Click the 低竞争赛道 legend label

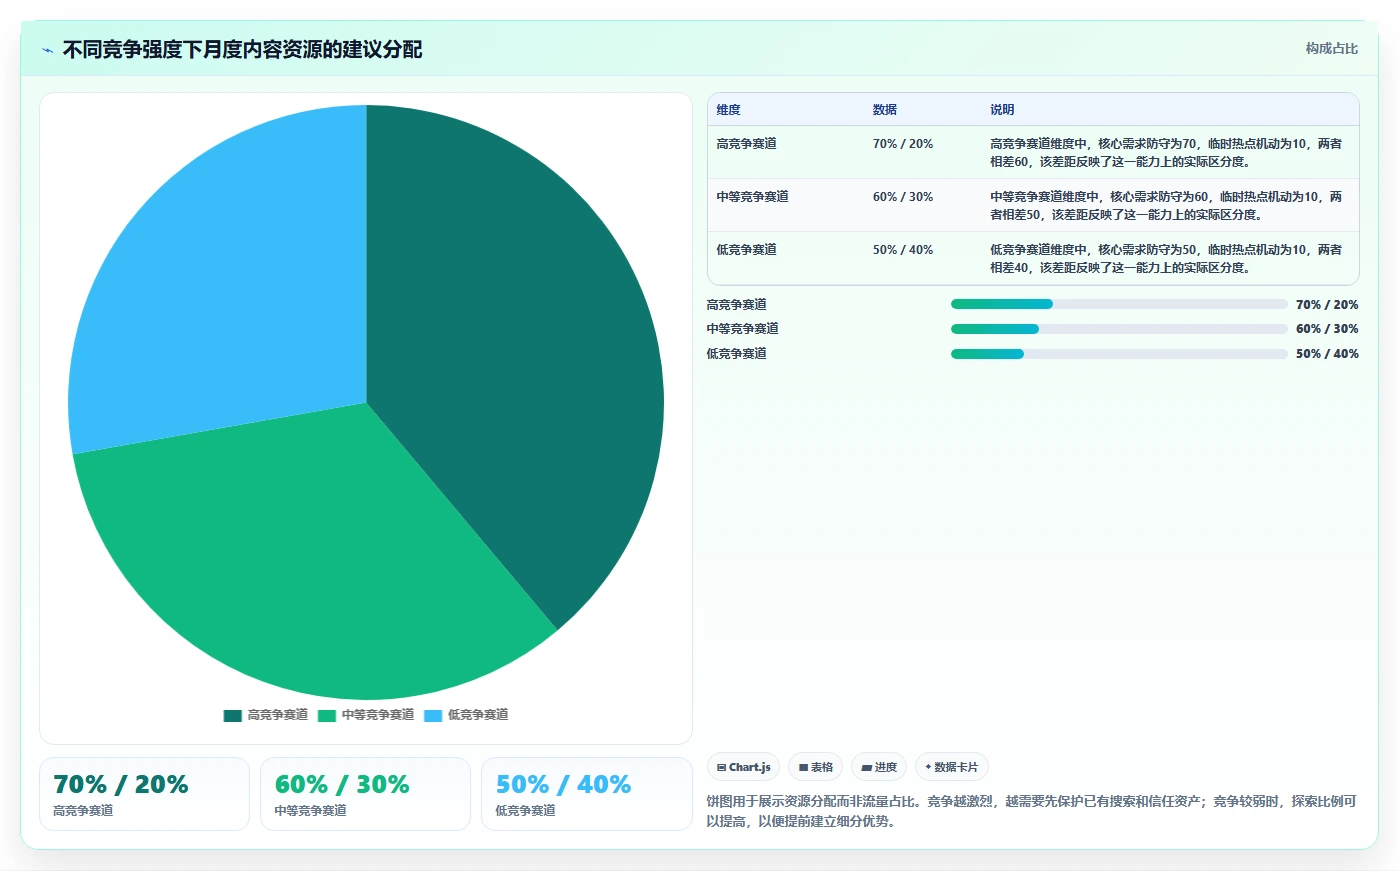[x=478, y=715]
